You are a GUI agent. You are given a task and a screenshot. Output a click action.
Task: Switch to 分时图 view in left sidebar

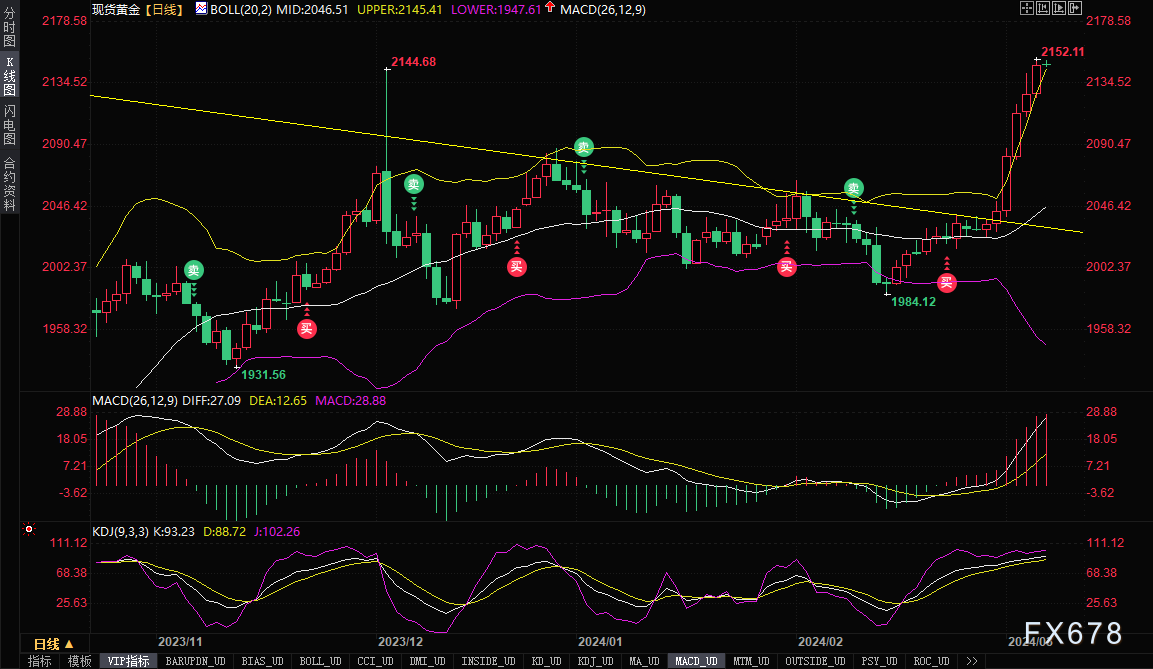coord(10,27)
